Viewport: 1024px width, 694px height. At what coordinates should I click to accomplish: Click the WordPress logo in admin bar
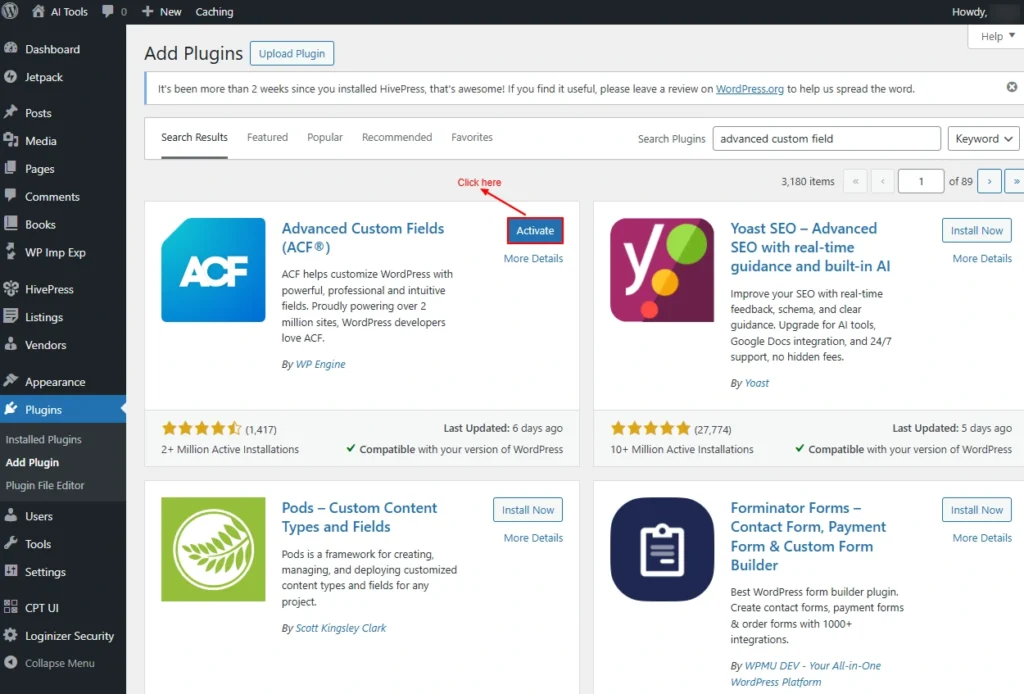(13, 12)
